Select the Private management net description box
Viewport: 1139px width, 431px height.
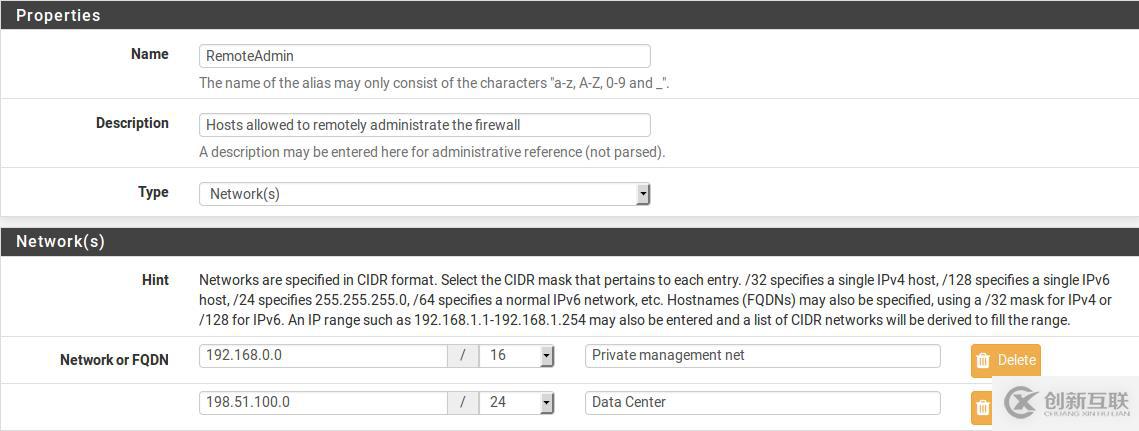point(762,356)
